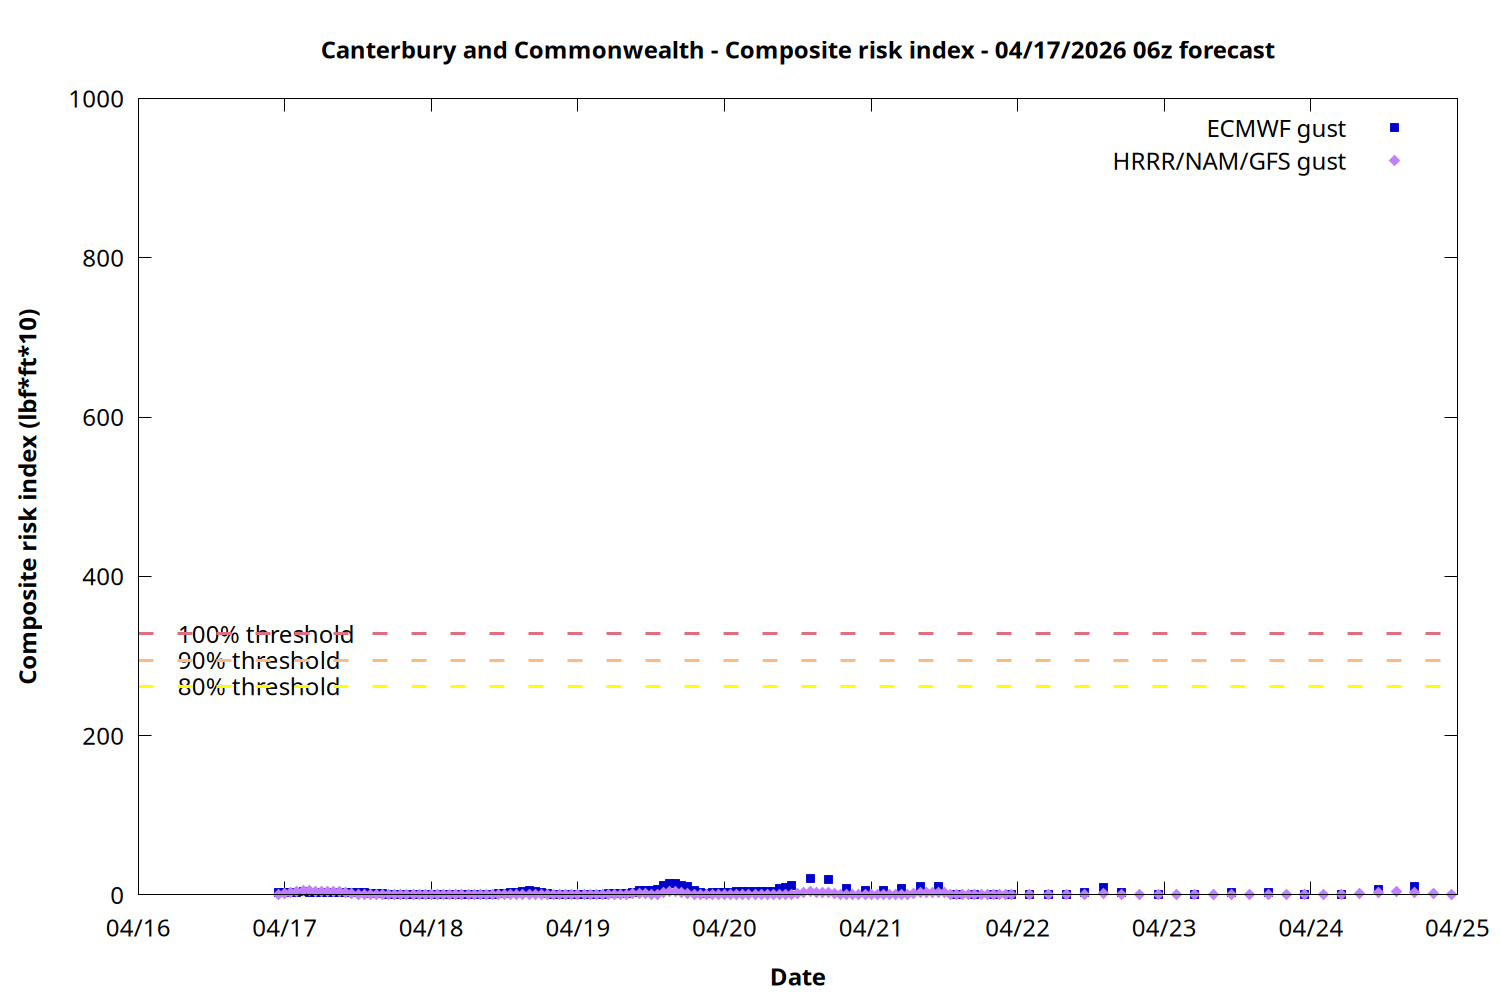
Task: Click the 1000 tick label on y-axis
Action: (96, 99)
